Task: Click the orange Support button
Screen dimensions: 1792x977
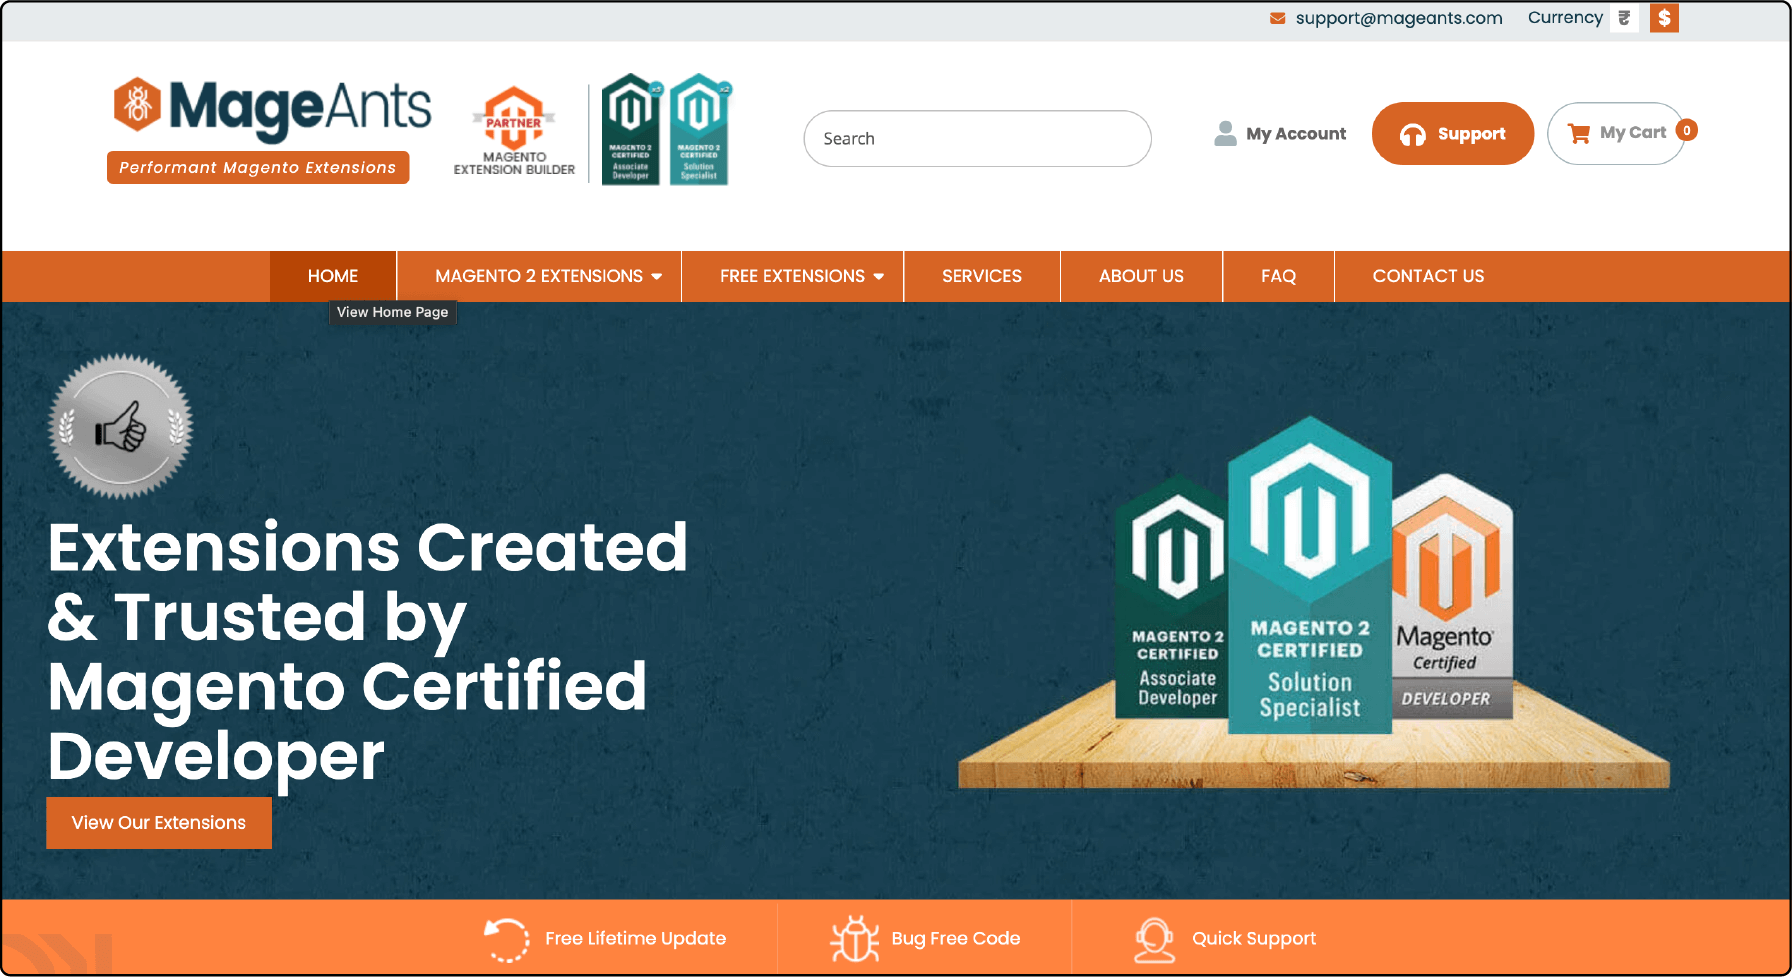Action: pos(1452,133)
